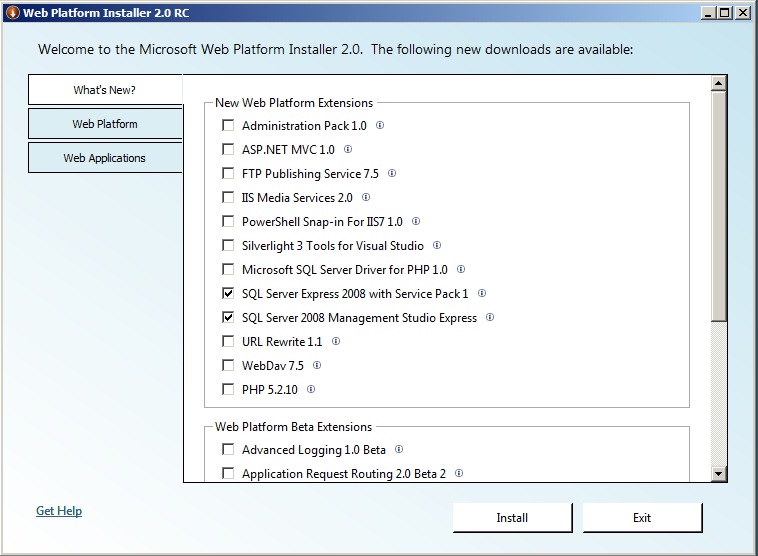
Task: Click the scrollbar up arrow
Action: pos(719,84)
